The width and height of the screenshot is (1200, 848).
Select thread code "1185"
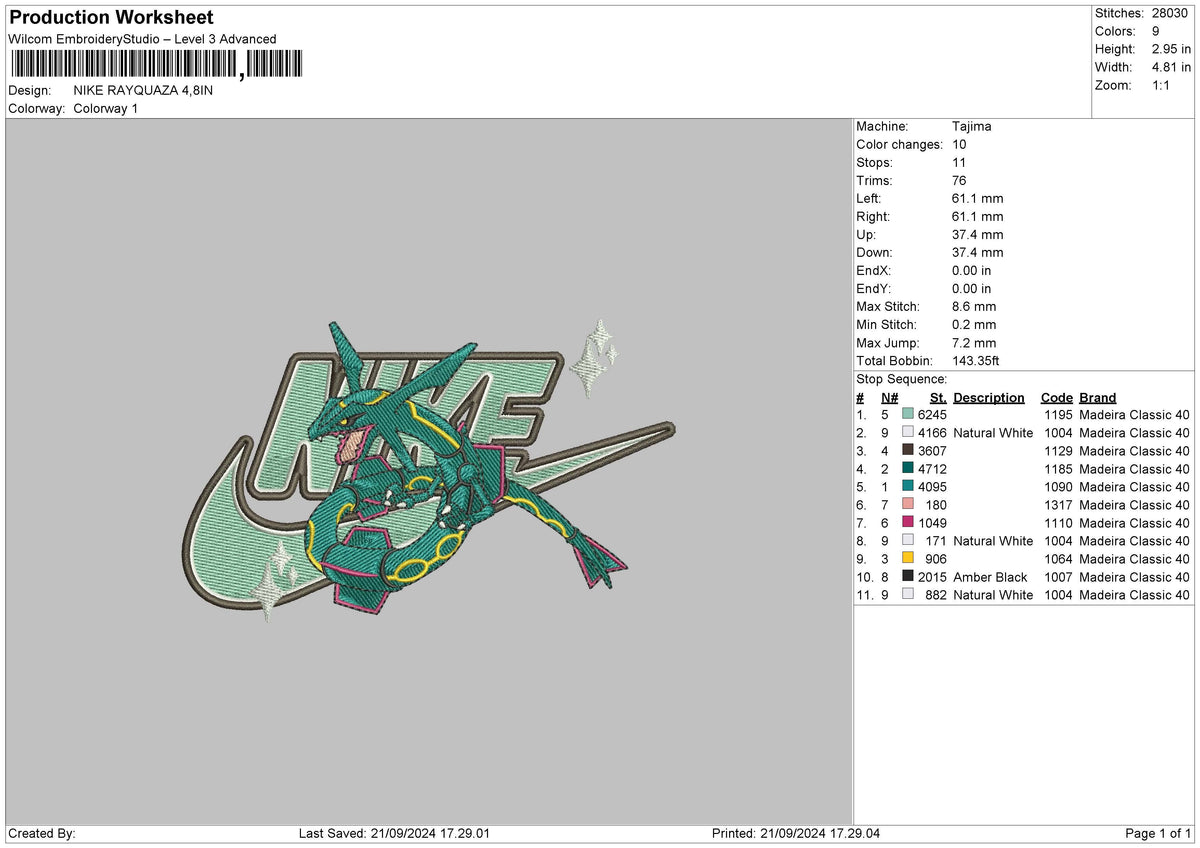click(x=1058, y=469)
